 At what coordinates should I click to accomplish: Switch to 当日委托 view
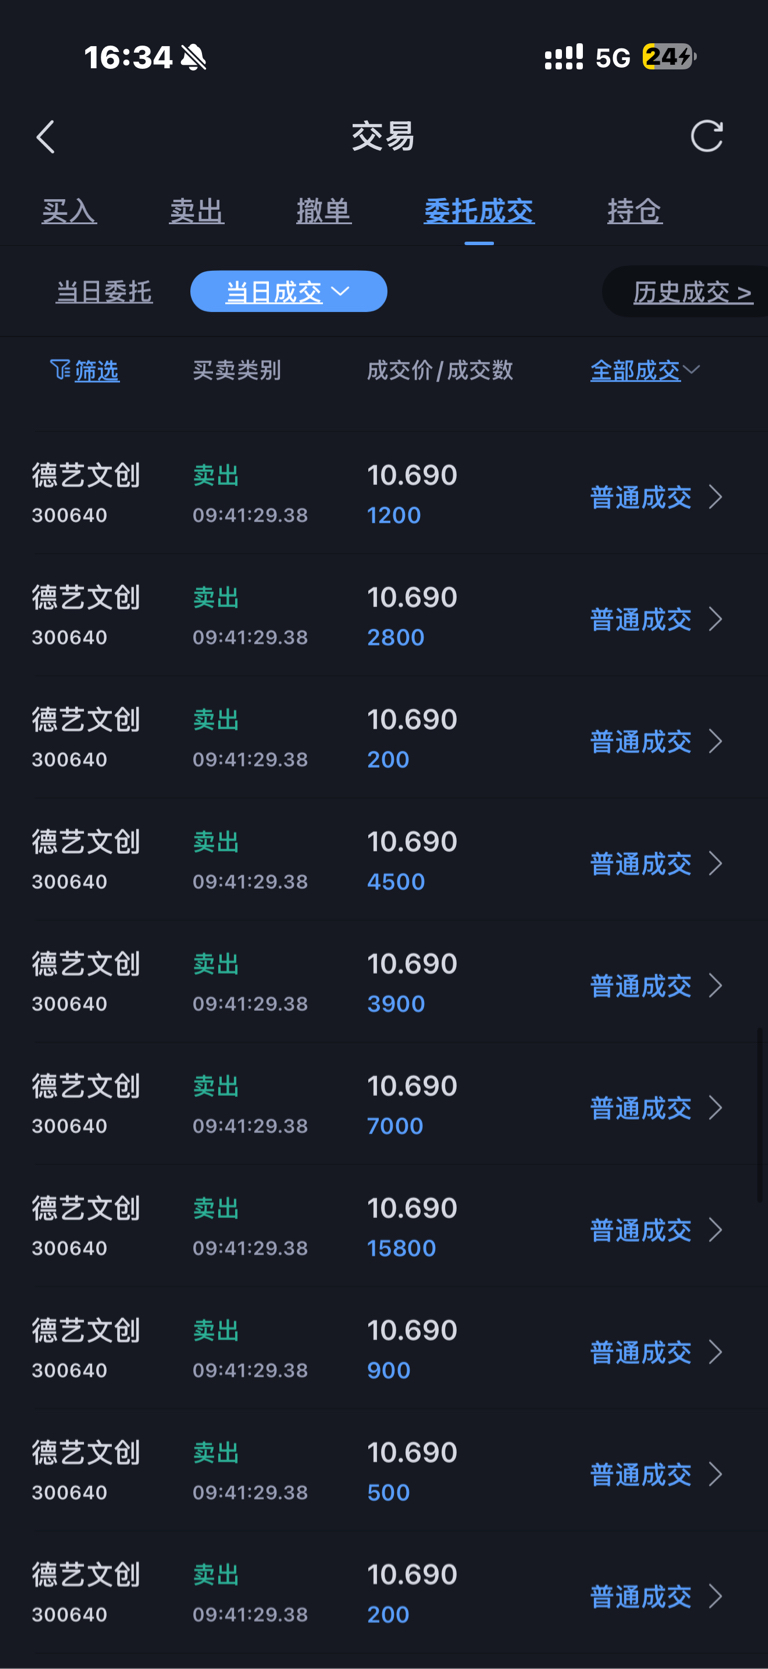pos(104,292)
